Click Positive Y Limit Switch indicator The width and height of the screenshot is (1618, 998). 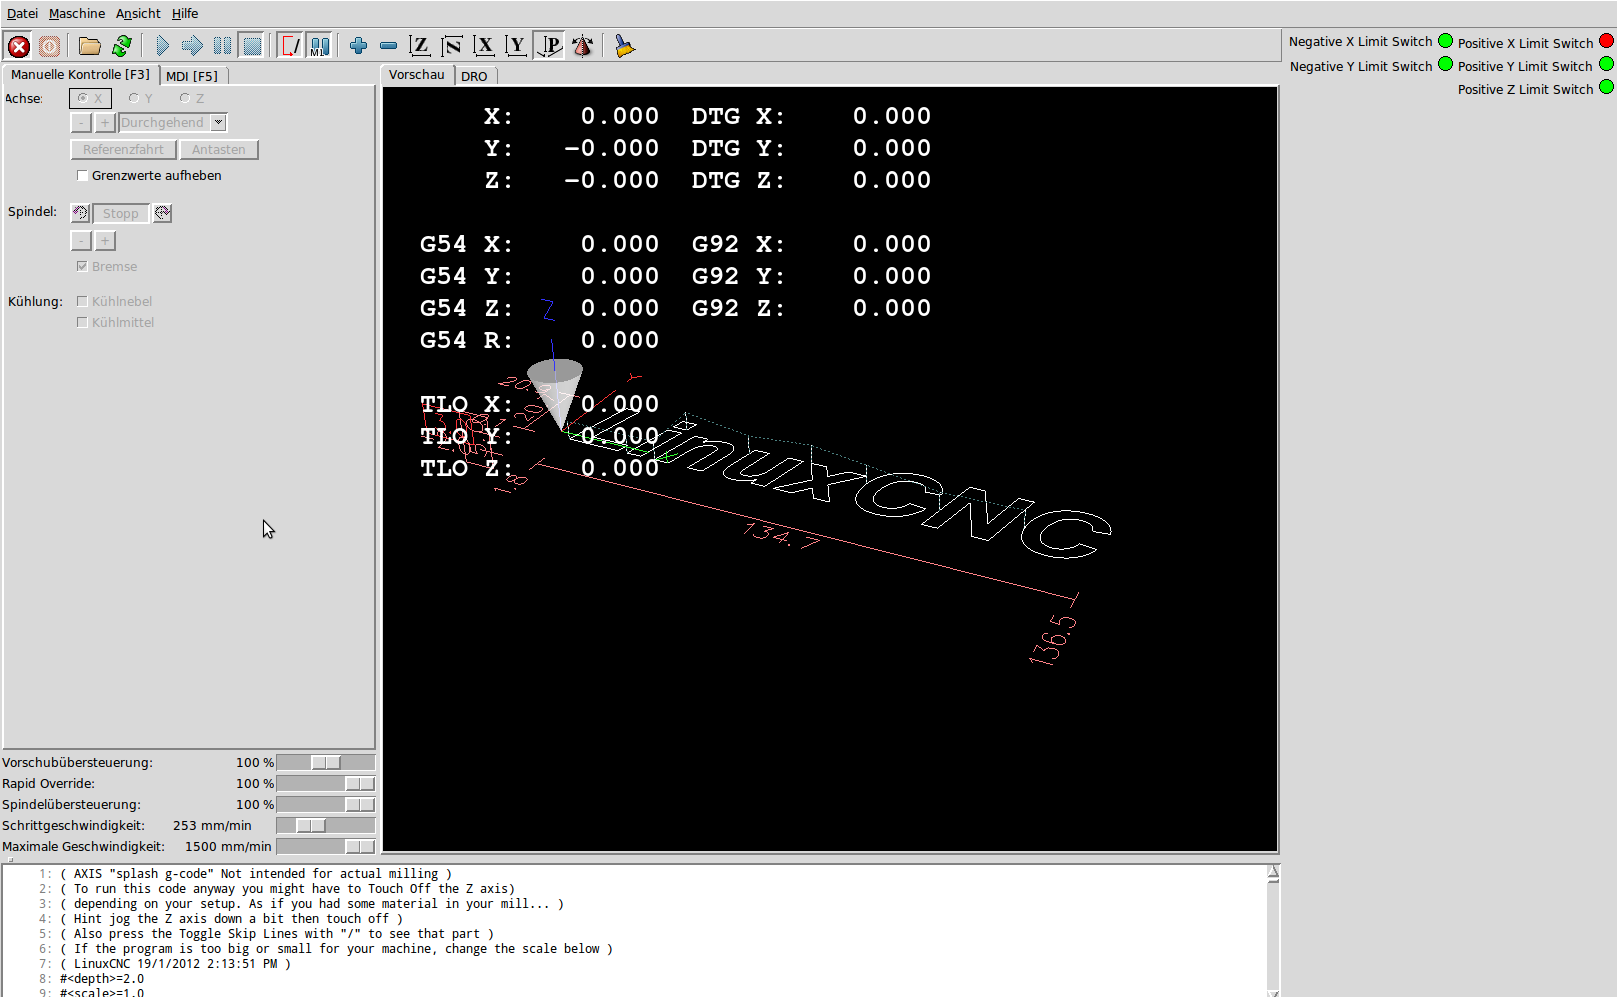tap(1606, 64)
